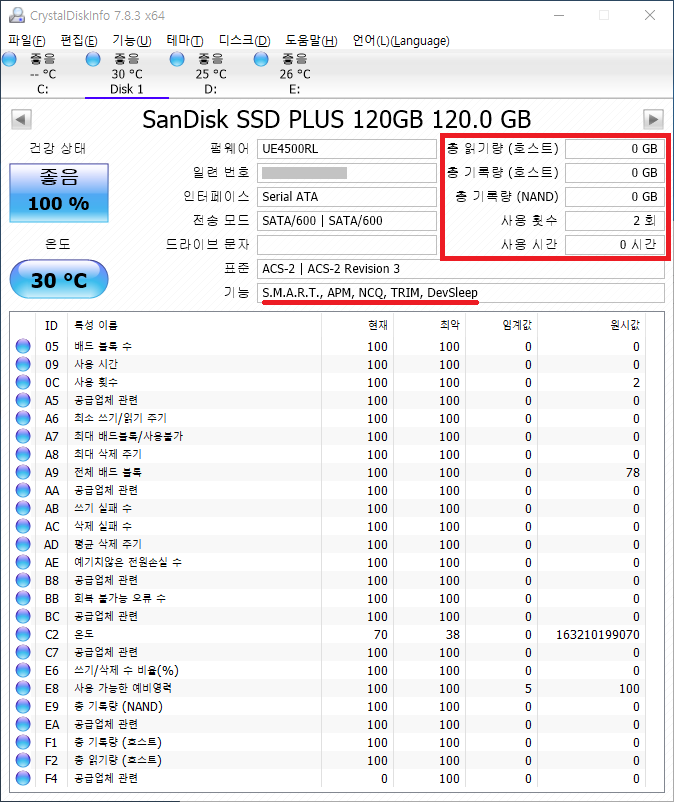Click status orb of 0C 사용 횟수 row

click(x=23, y=382)
